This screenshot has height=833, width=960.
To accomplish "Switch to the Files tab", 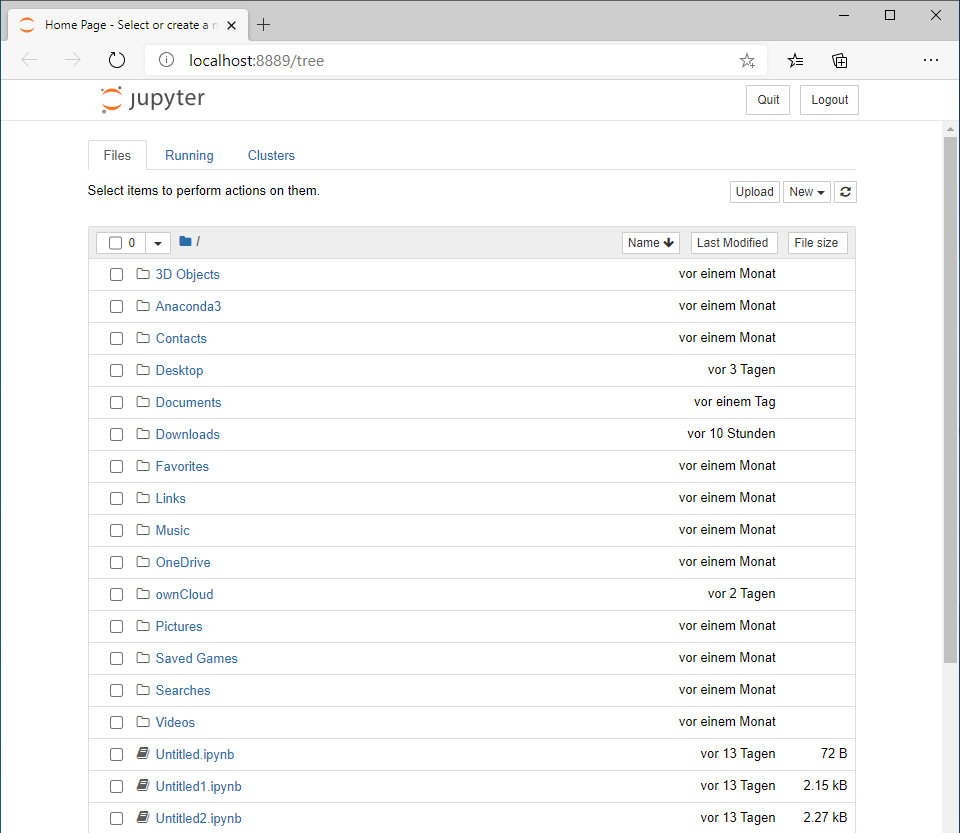I will coord(117,155).
